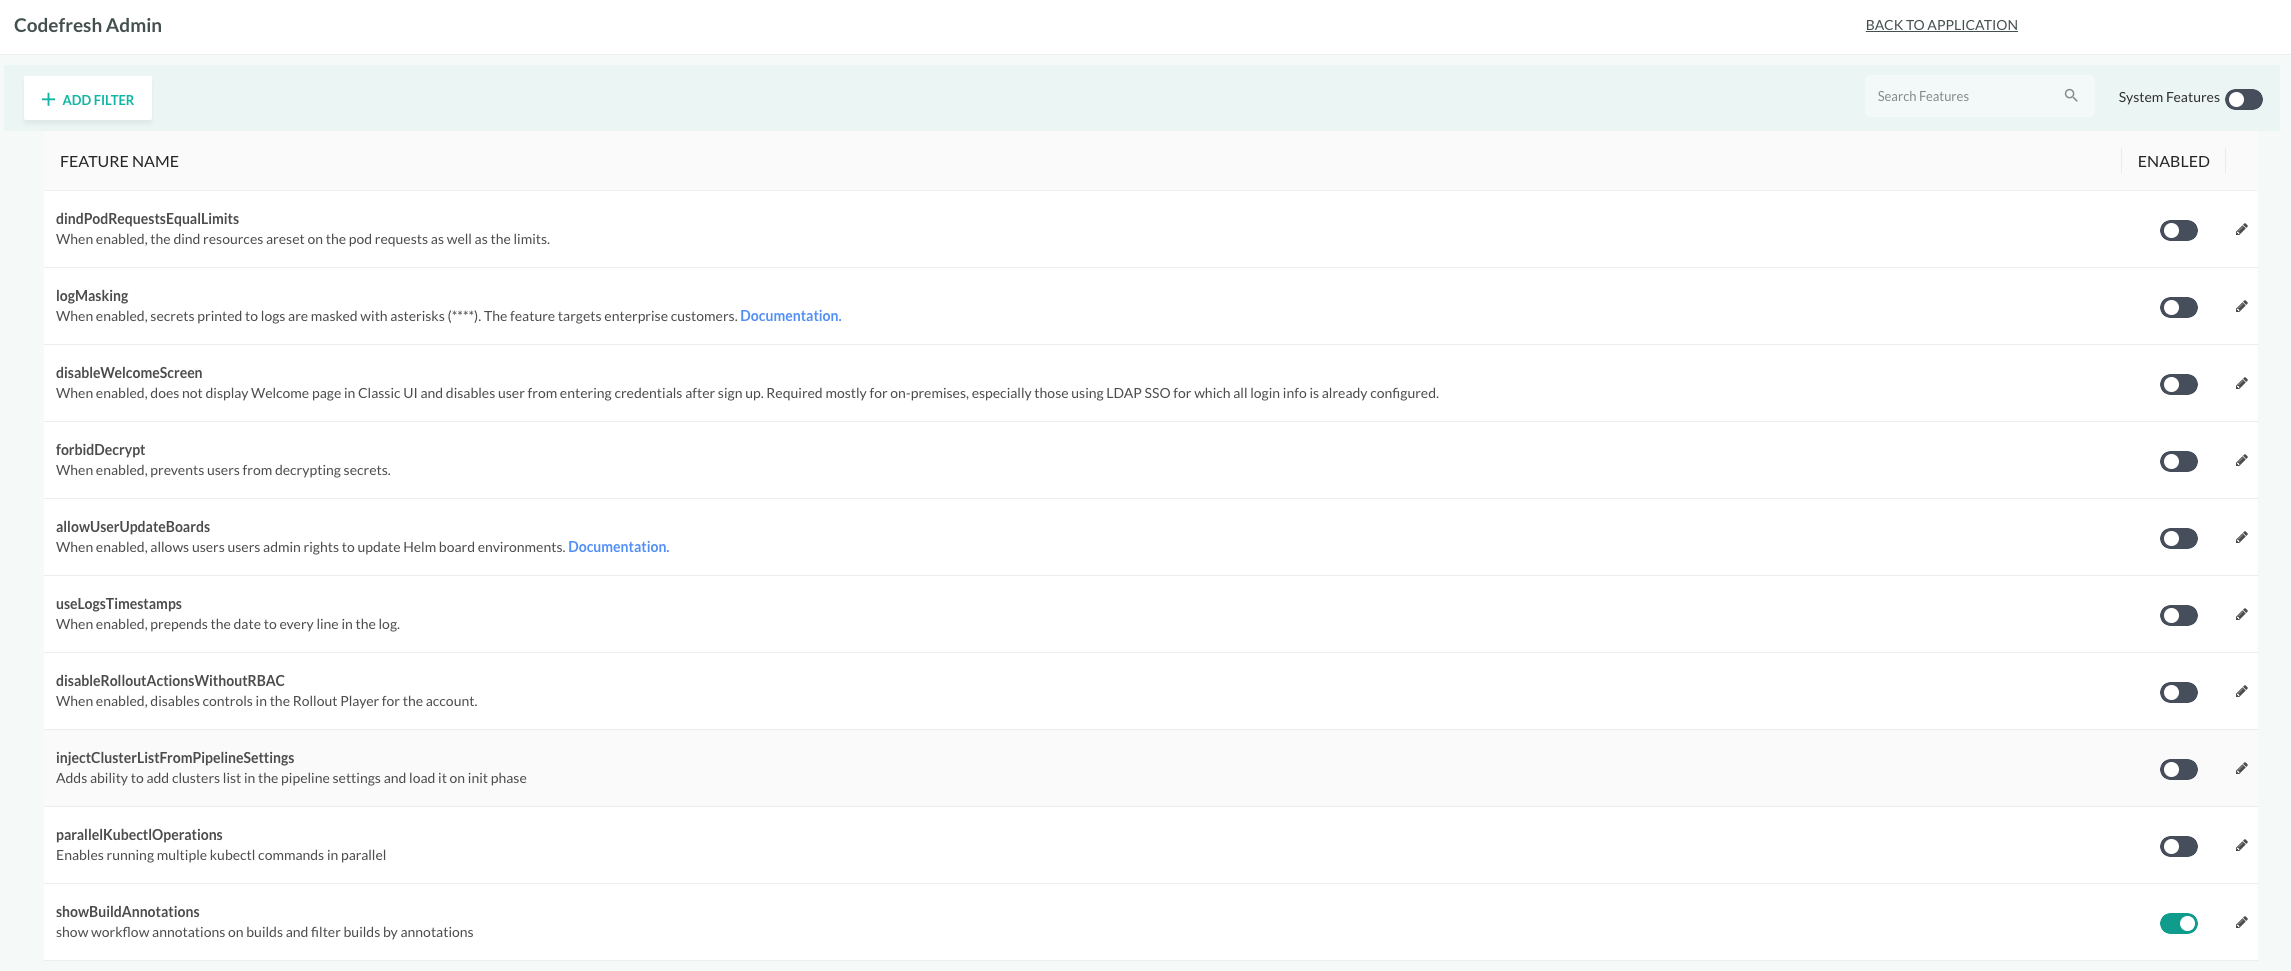Edit allowUserUpdateBoards using pencil icon

[2241, 538]
